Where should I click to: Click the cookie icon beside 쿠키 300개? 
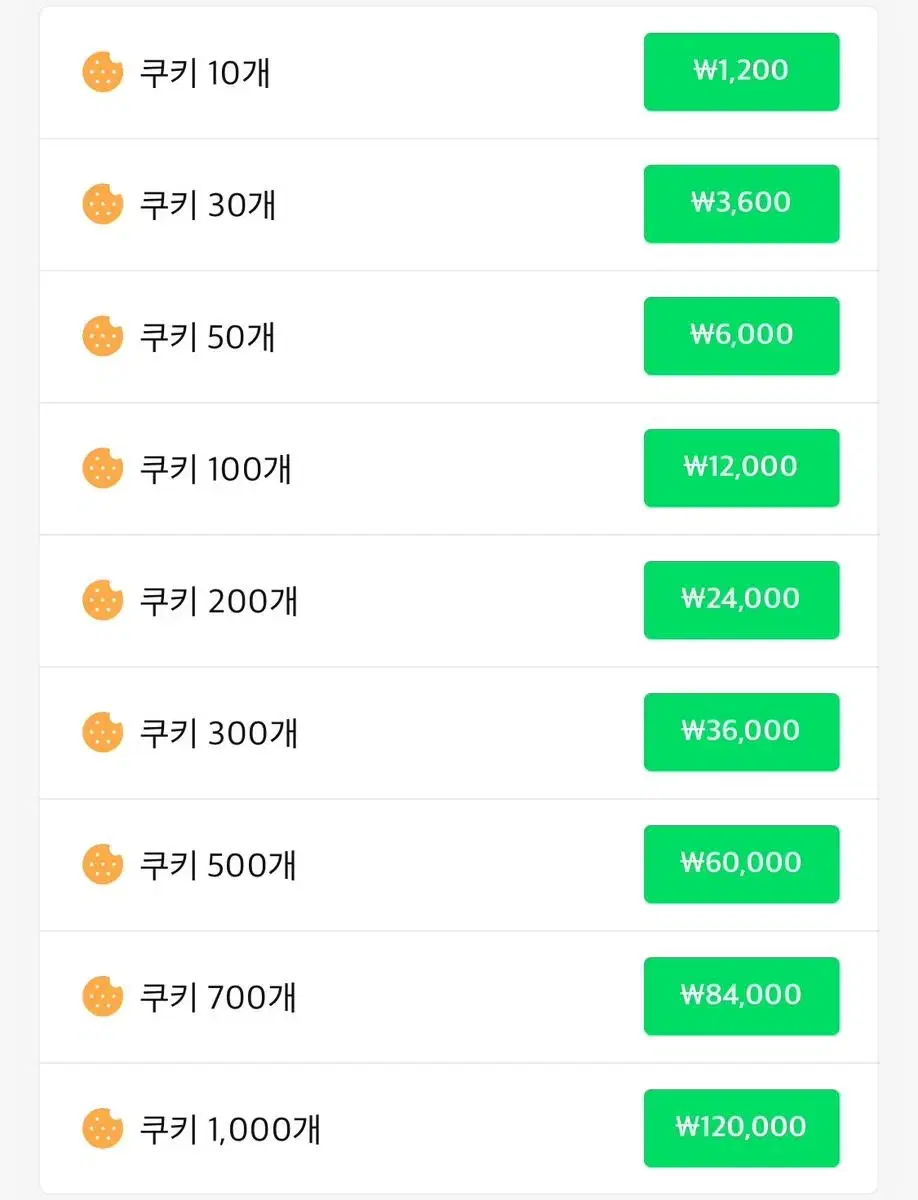coord(102,732)
